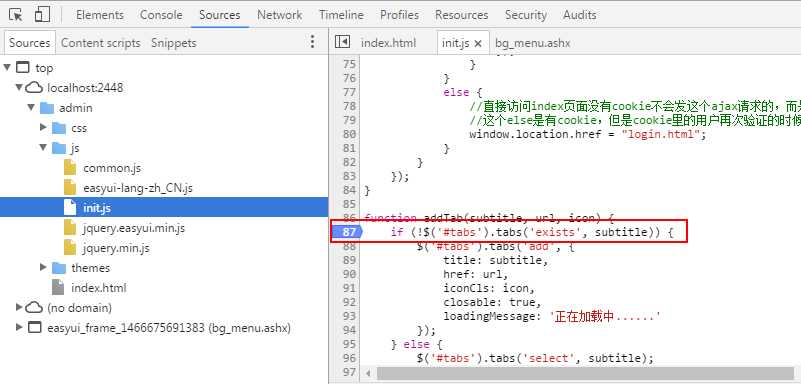Switch to Snippets sub-tab
Image resolution: width=801 pixels, height=384 pixels.
pyautogui.click(x=174, y=43)
